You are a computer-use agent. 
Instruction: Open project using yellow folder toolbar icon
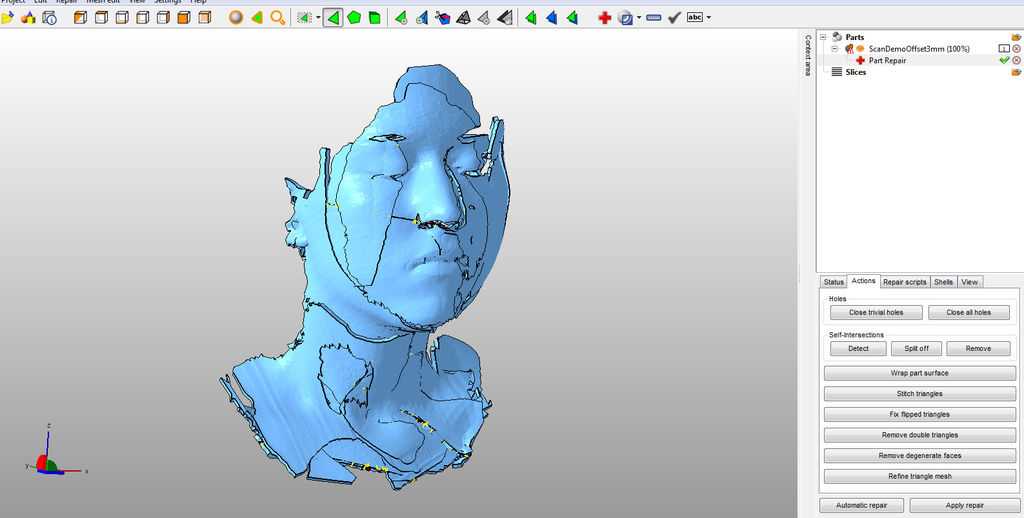click(8, 18)
